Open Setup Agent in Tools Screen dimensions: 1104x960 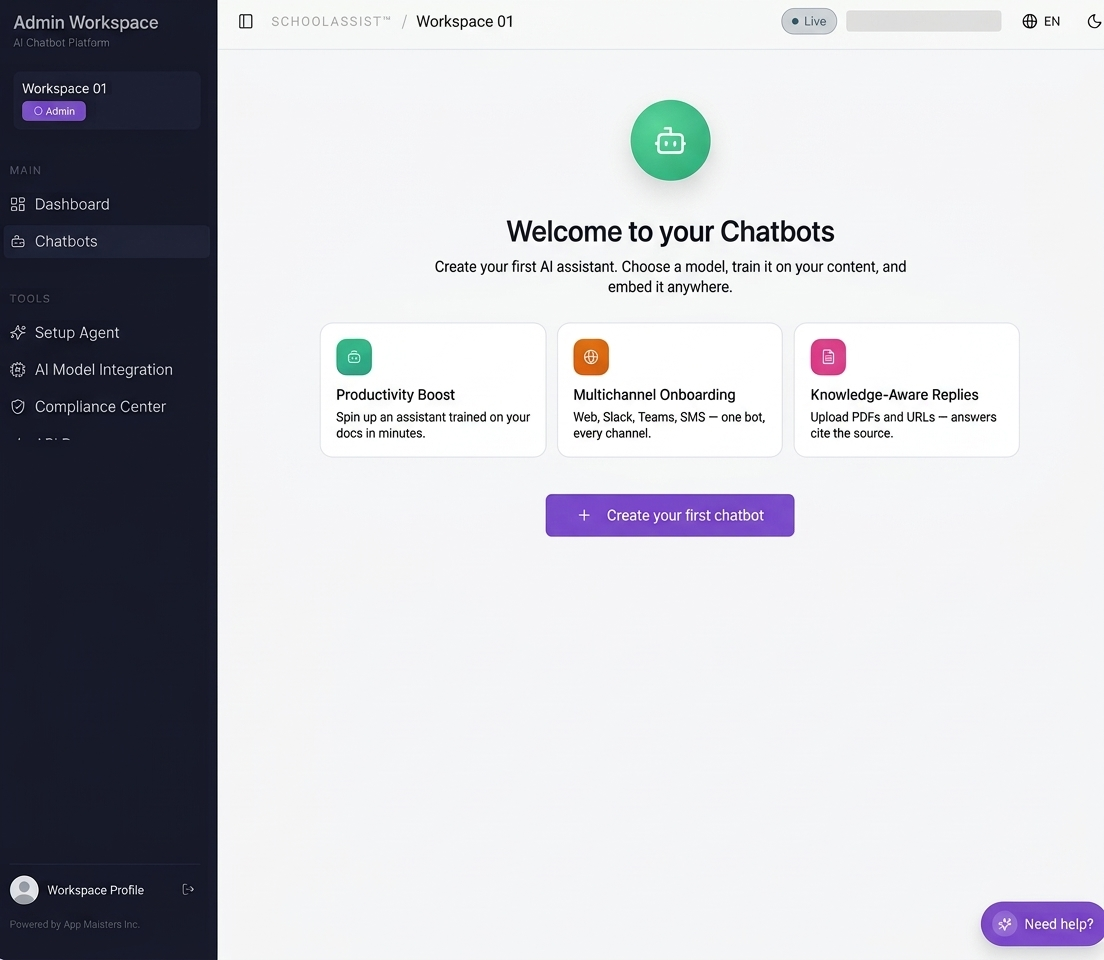point(107,332)
